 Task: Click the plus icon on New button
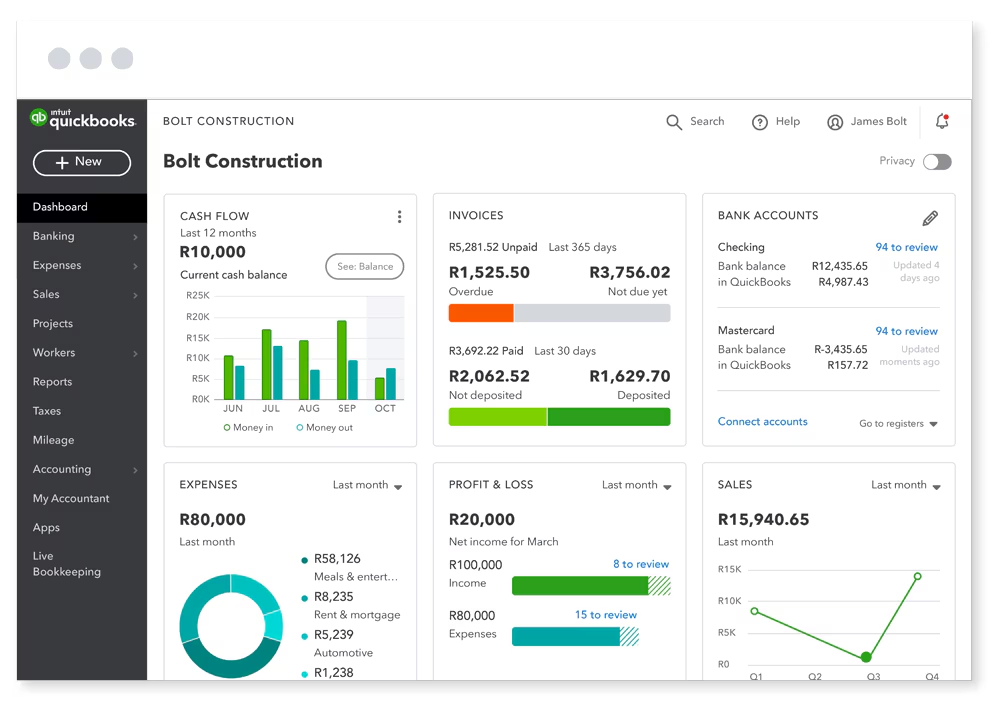[x=62, y=163]
